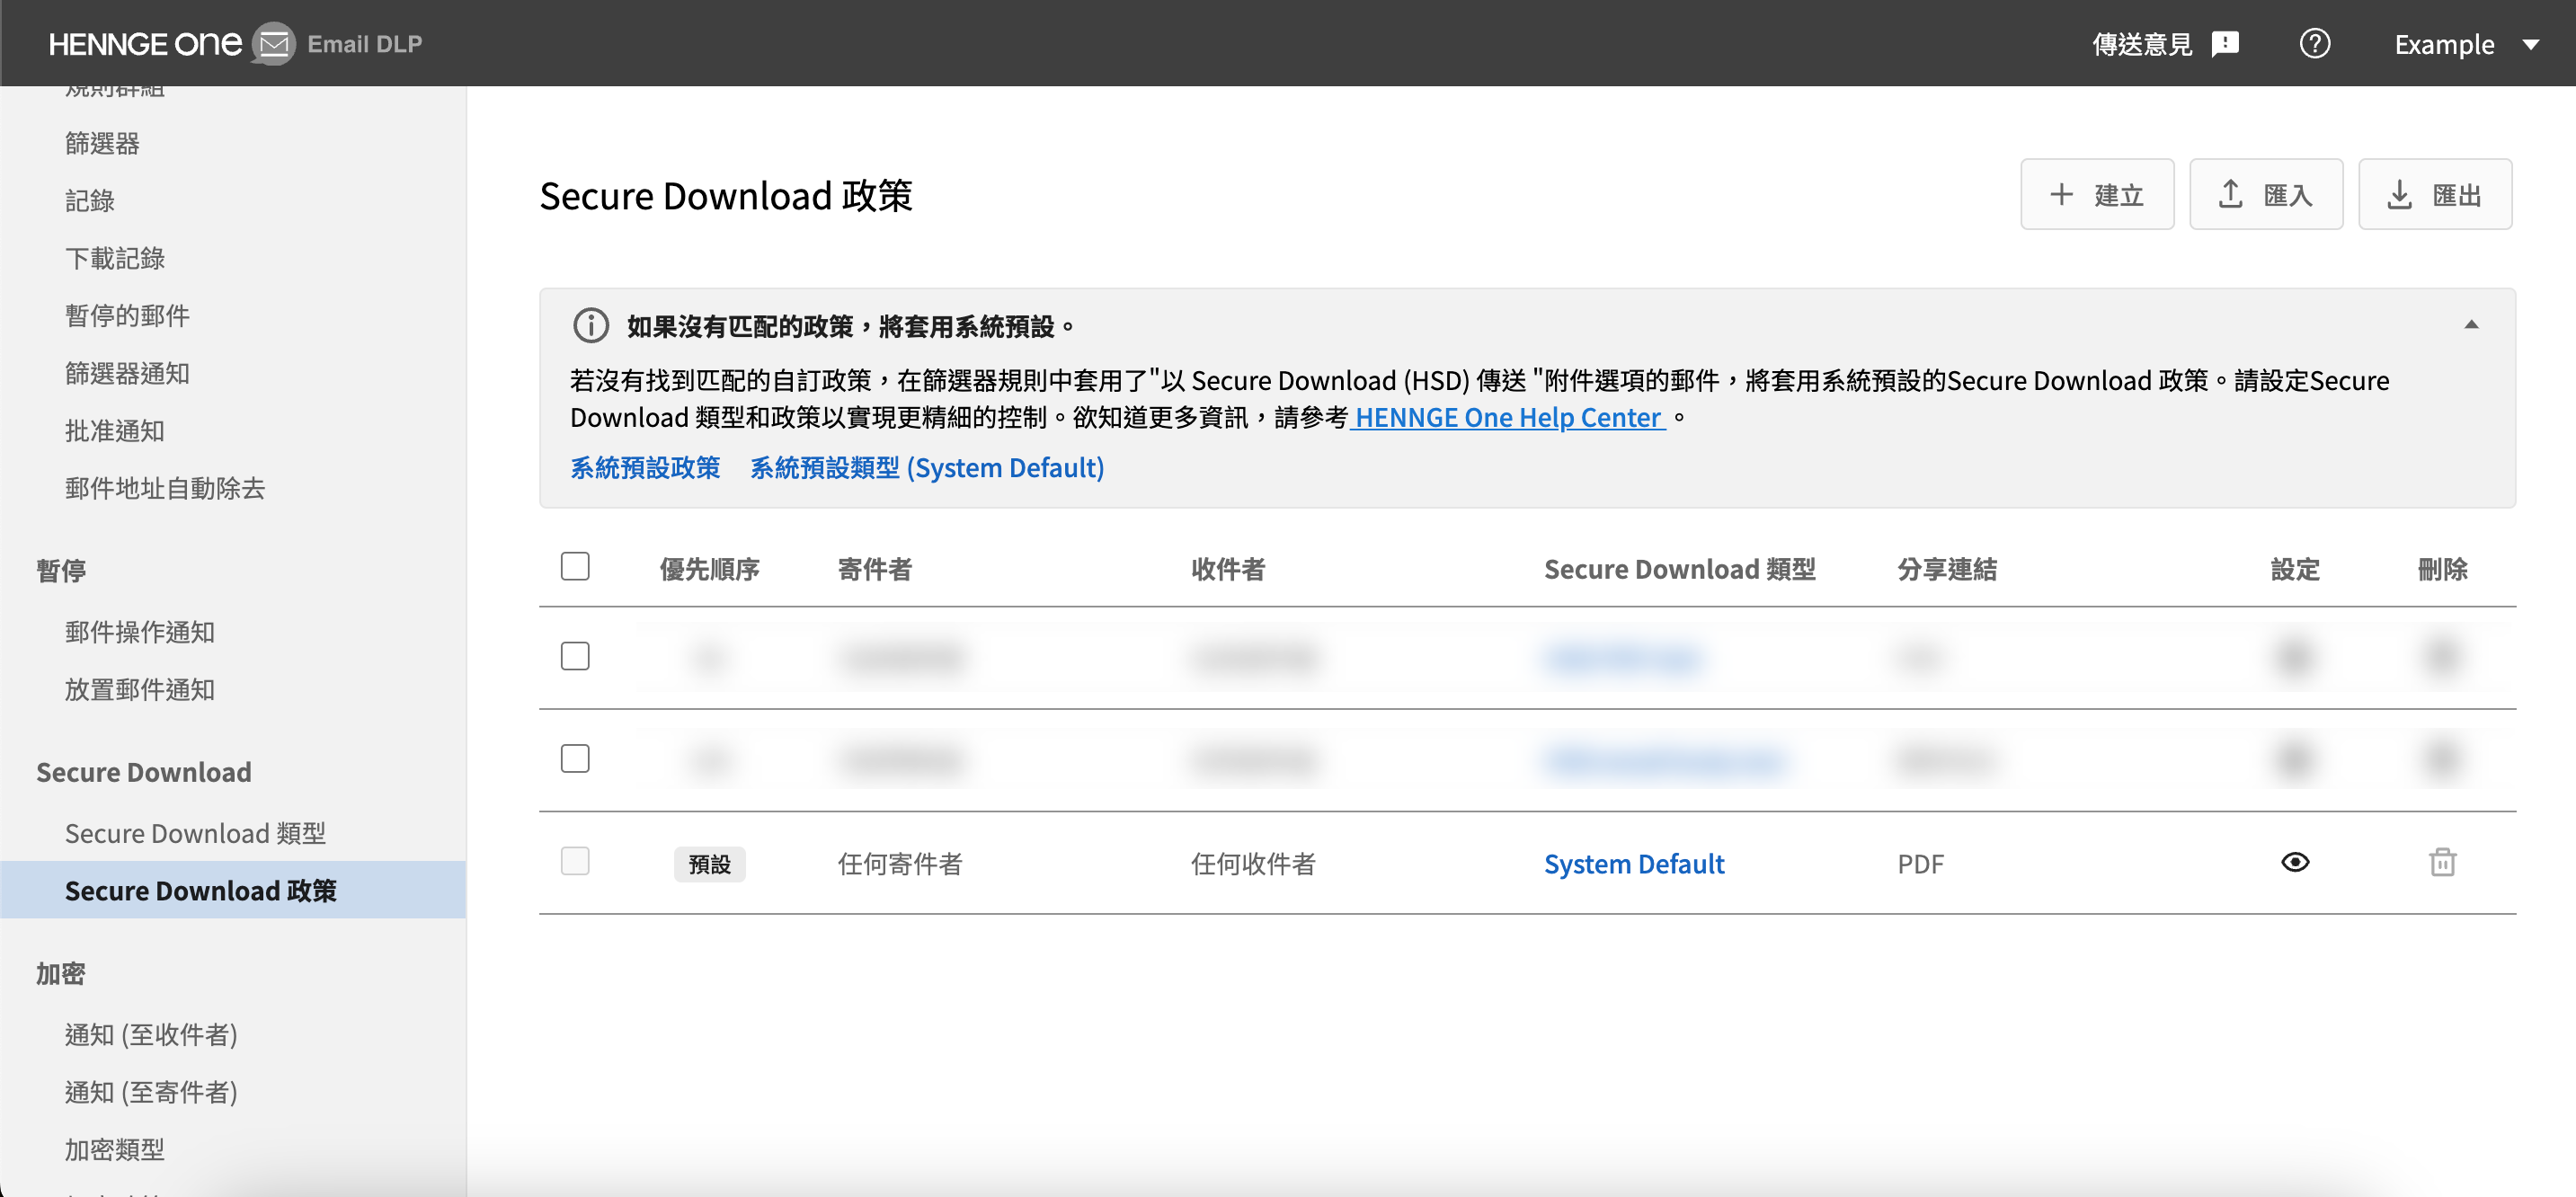Screen dimensions: 2576x1197
Task: Click the 暫停 sidebar section heading
Action: tap(61, 570)
